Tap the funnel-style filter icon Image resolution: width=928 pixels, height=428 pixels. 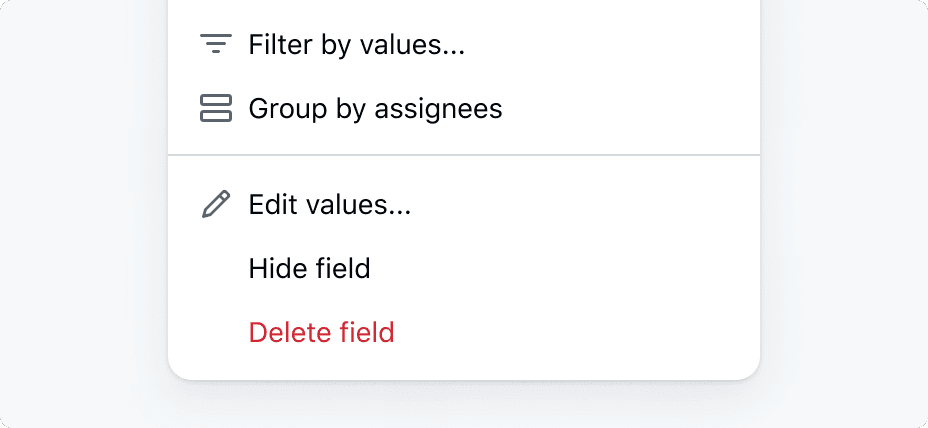coord(216,44)
